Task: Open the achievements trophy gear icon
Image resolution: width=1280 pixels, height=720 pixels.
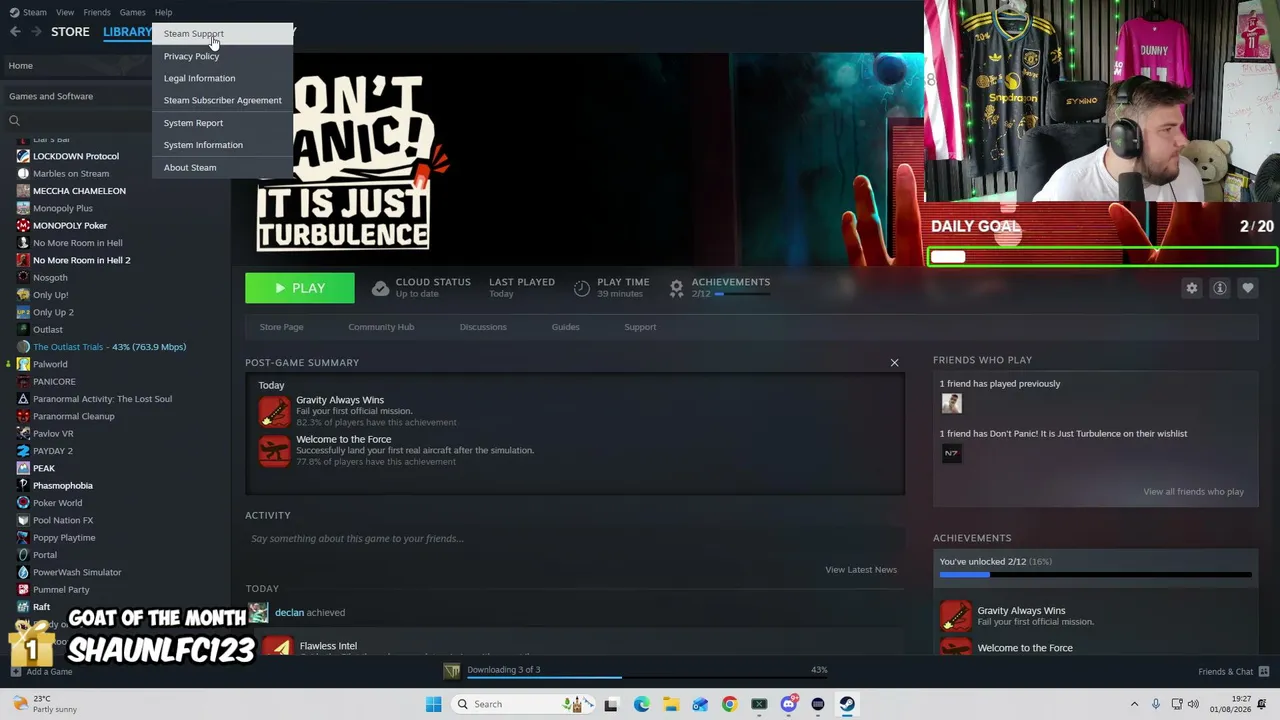Action: (676, 288)
